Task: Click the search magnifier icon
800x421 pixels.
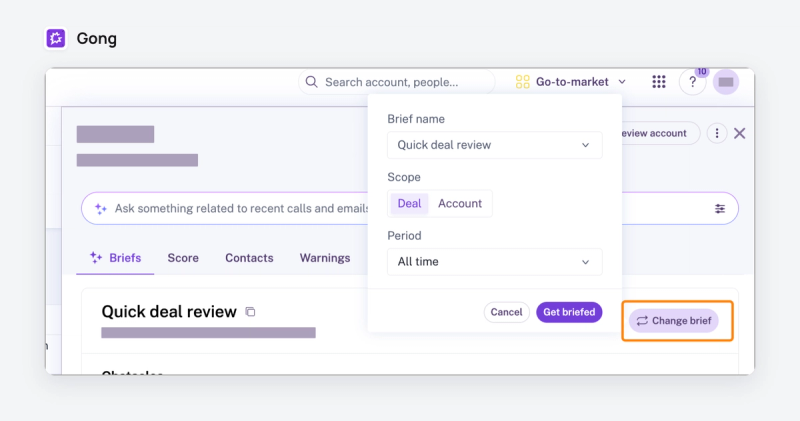Action: (x=311, y=82)
